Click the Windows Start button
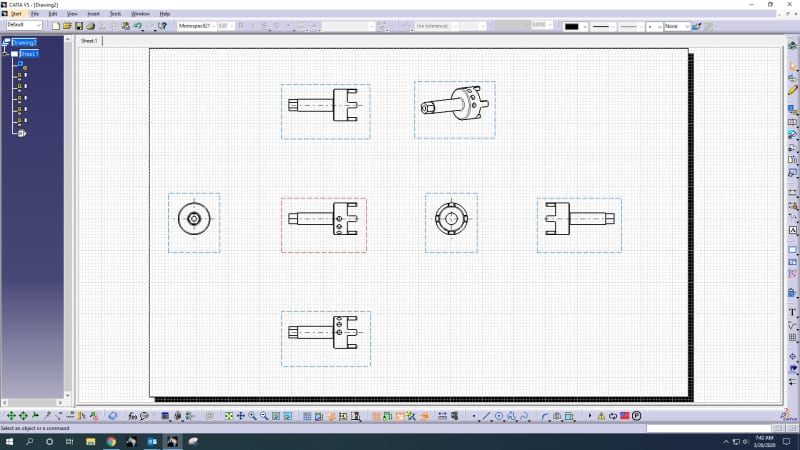This screenshot has width=800, height=450. (x=9, y=442)
